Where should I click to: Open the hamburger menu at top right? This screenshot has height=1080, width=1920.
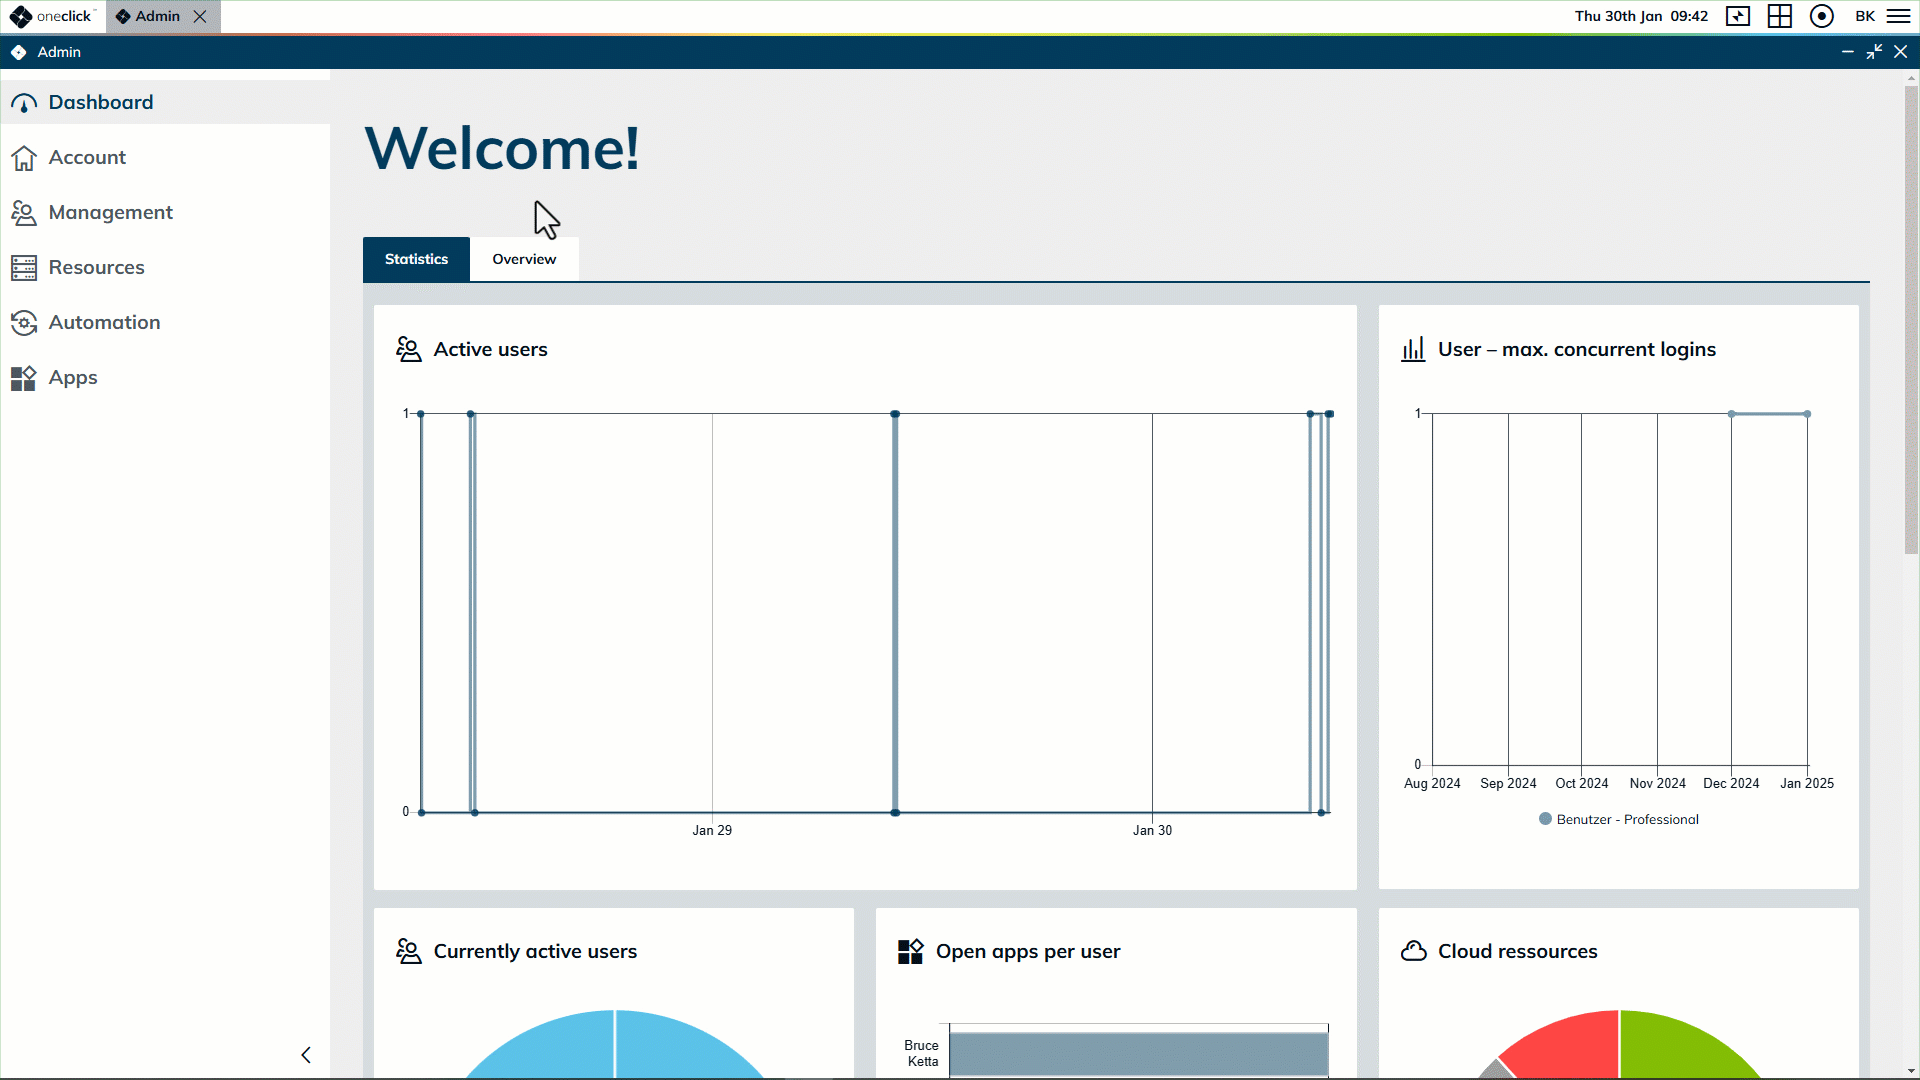pos(1899,16)
